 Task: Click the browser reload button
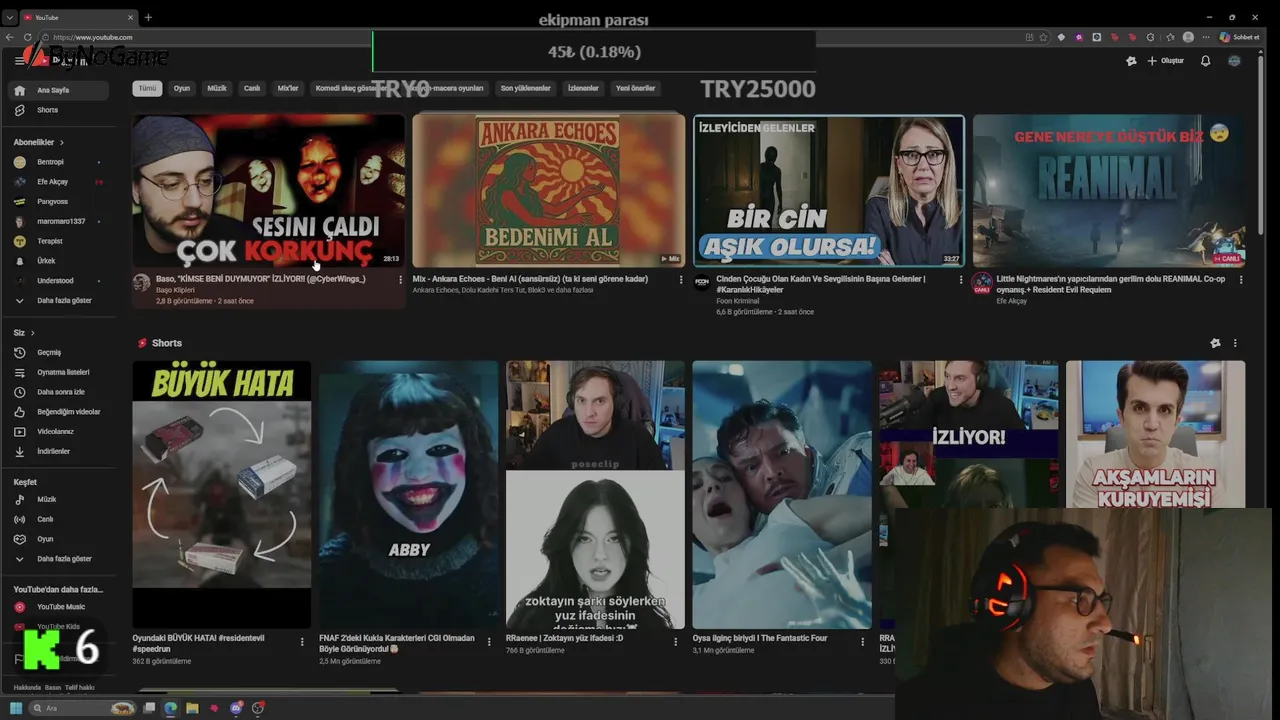pyautogui.click(x=27, y=37)
